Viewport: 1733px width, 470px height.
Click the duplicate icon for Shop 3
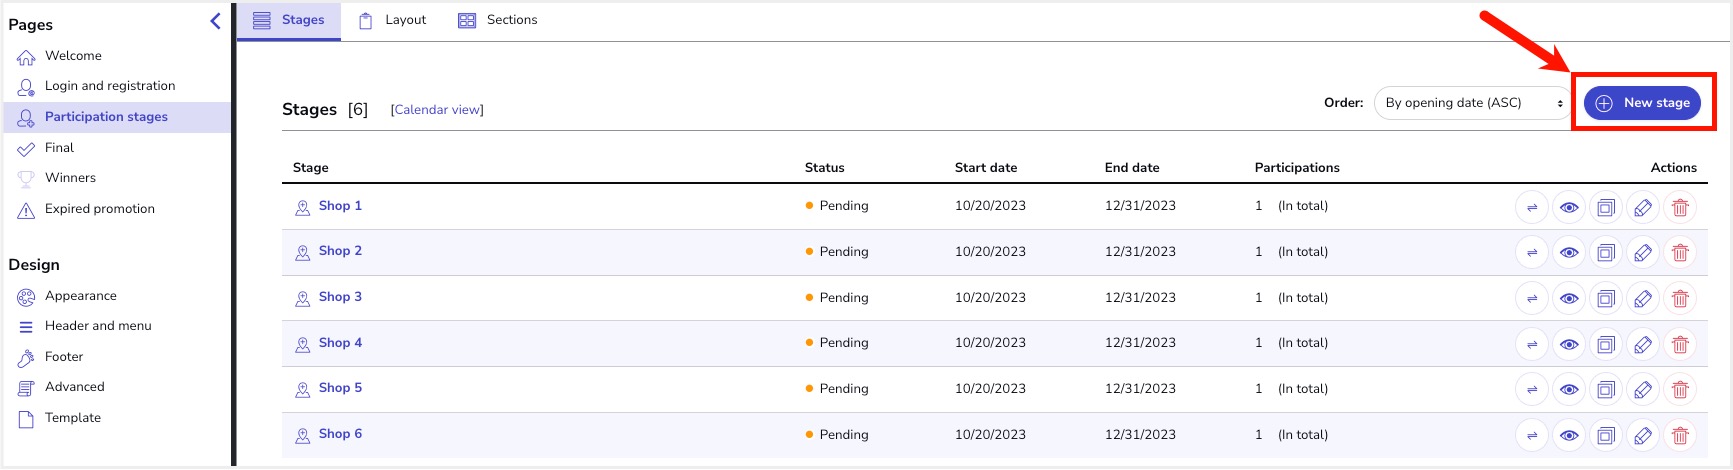tap(1606, 299)
